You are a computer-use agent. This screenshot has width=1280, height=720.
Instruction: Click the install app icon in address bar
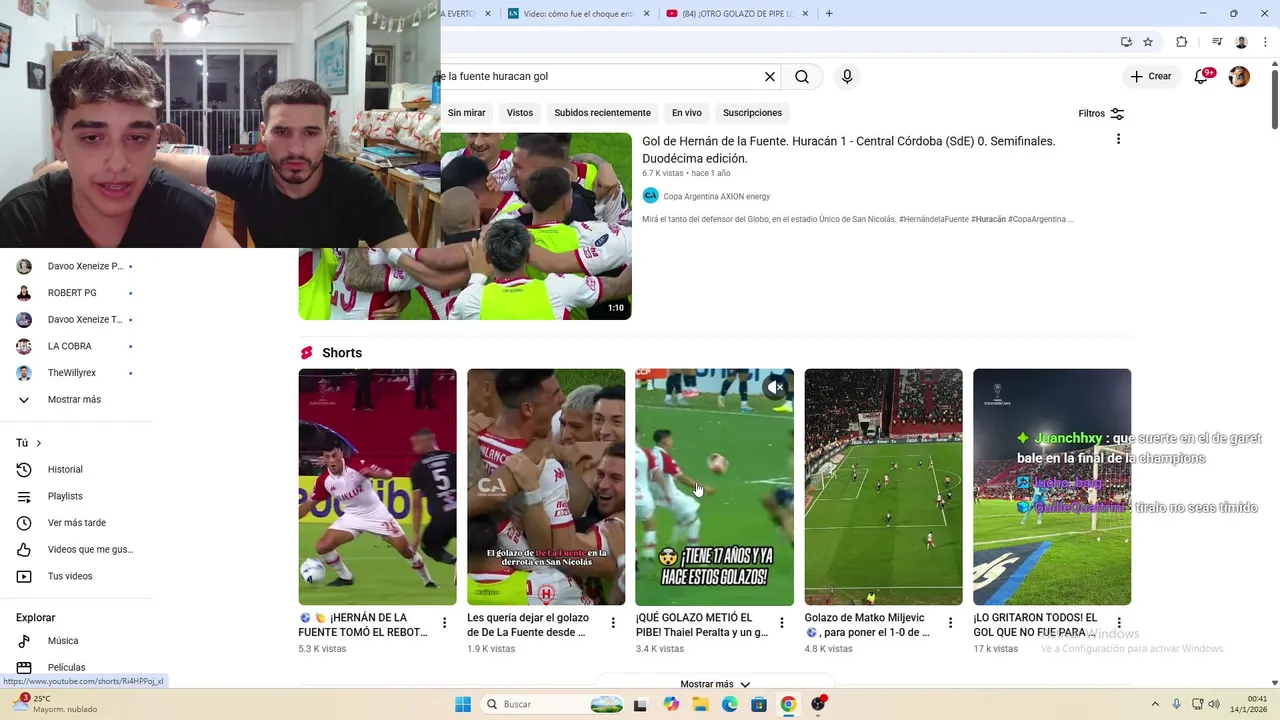coord(1126,42)
